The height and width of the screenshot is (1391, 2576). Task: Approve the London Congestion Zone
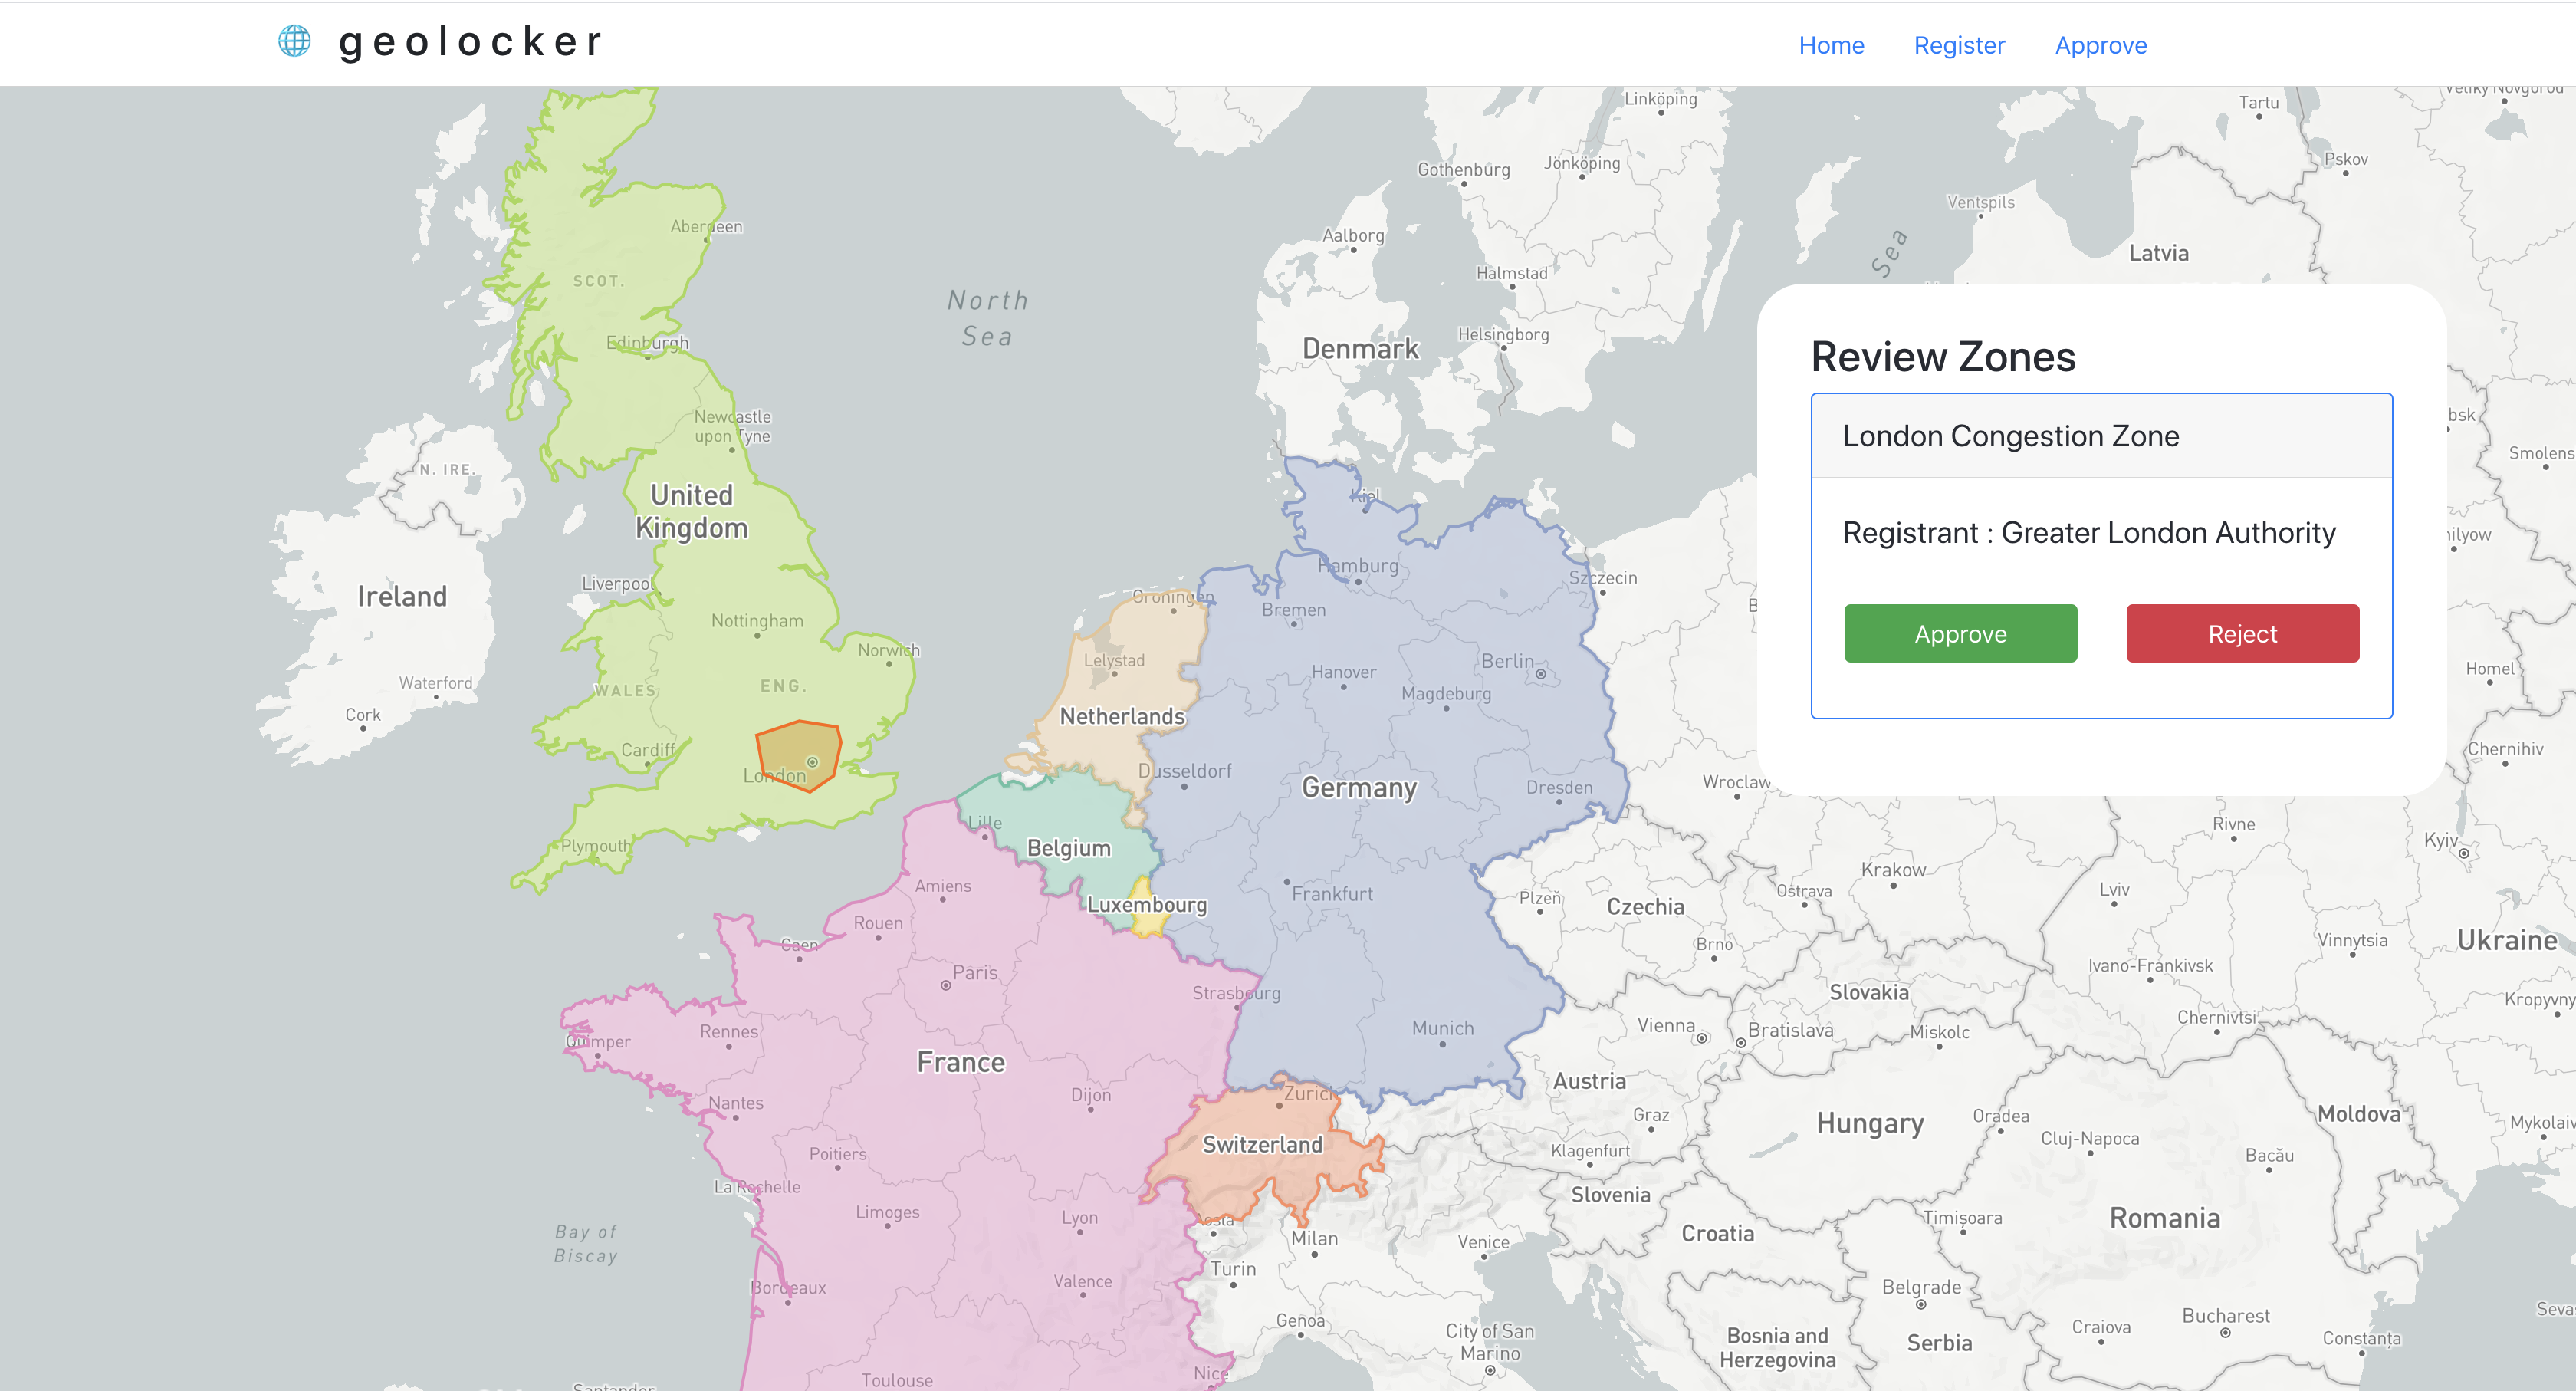tap(1960, 633)
